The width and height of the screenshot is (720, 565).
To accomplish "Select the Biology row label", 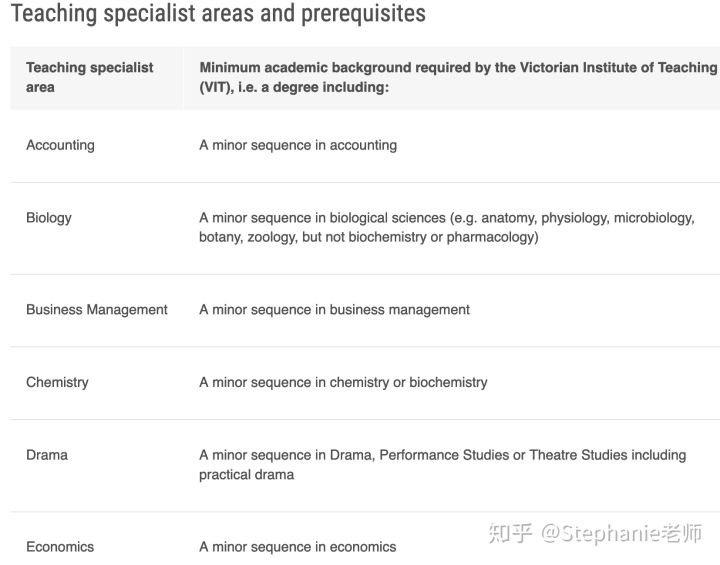I will 49,218.
